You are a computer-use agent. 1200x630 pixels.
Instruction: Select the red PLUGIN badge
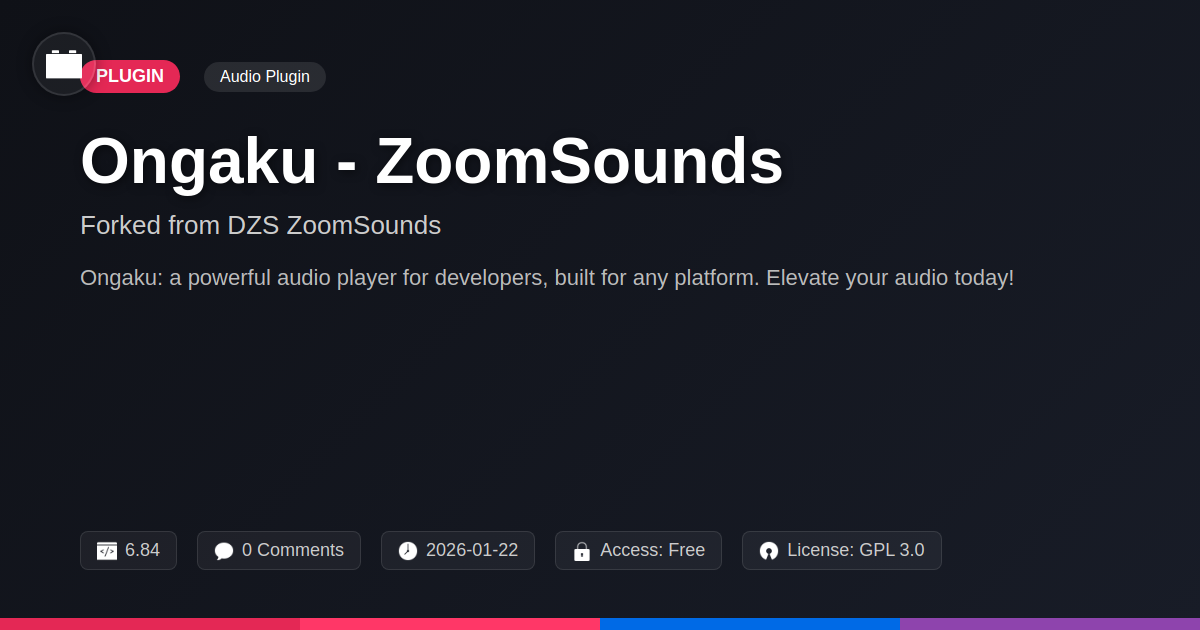click(130, 76)
